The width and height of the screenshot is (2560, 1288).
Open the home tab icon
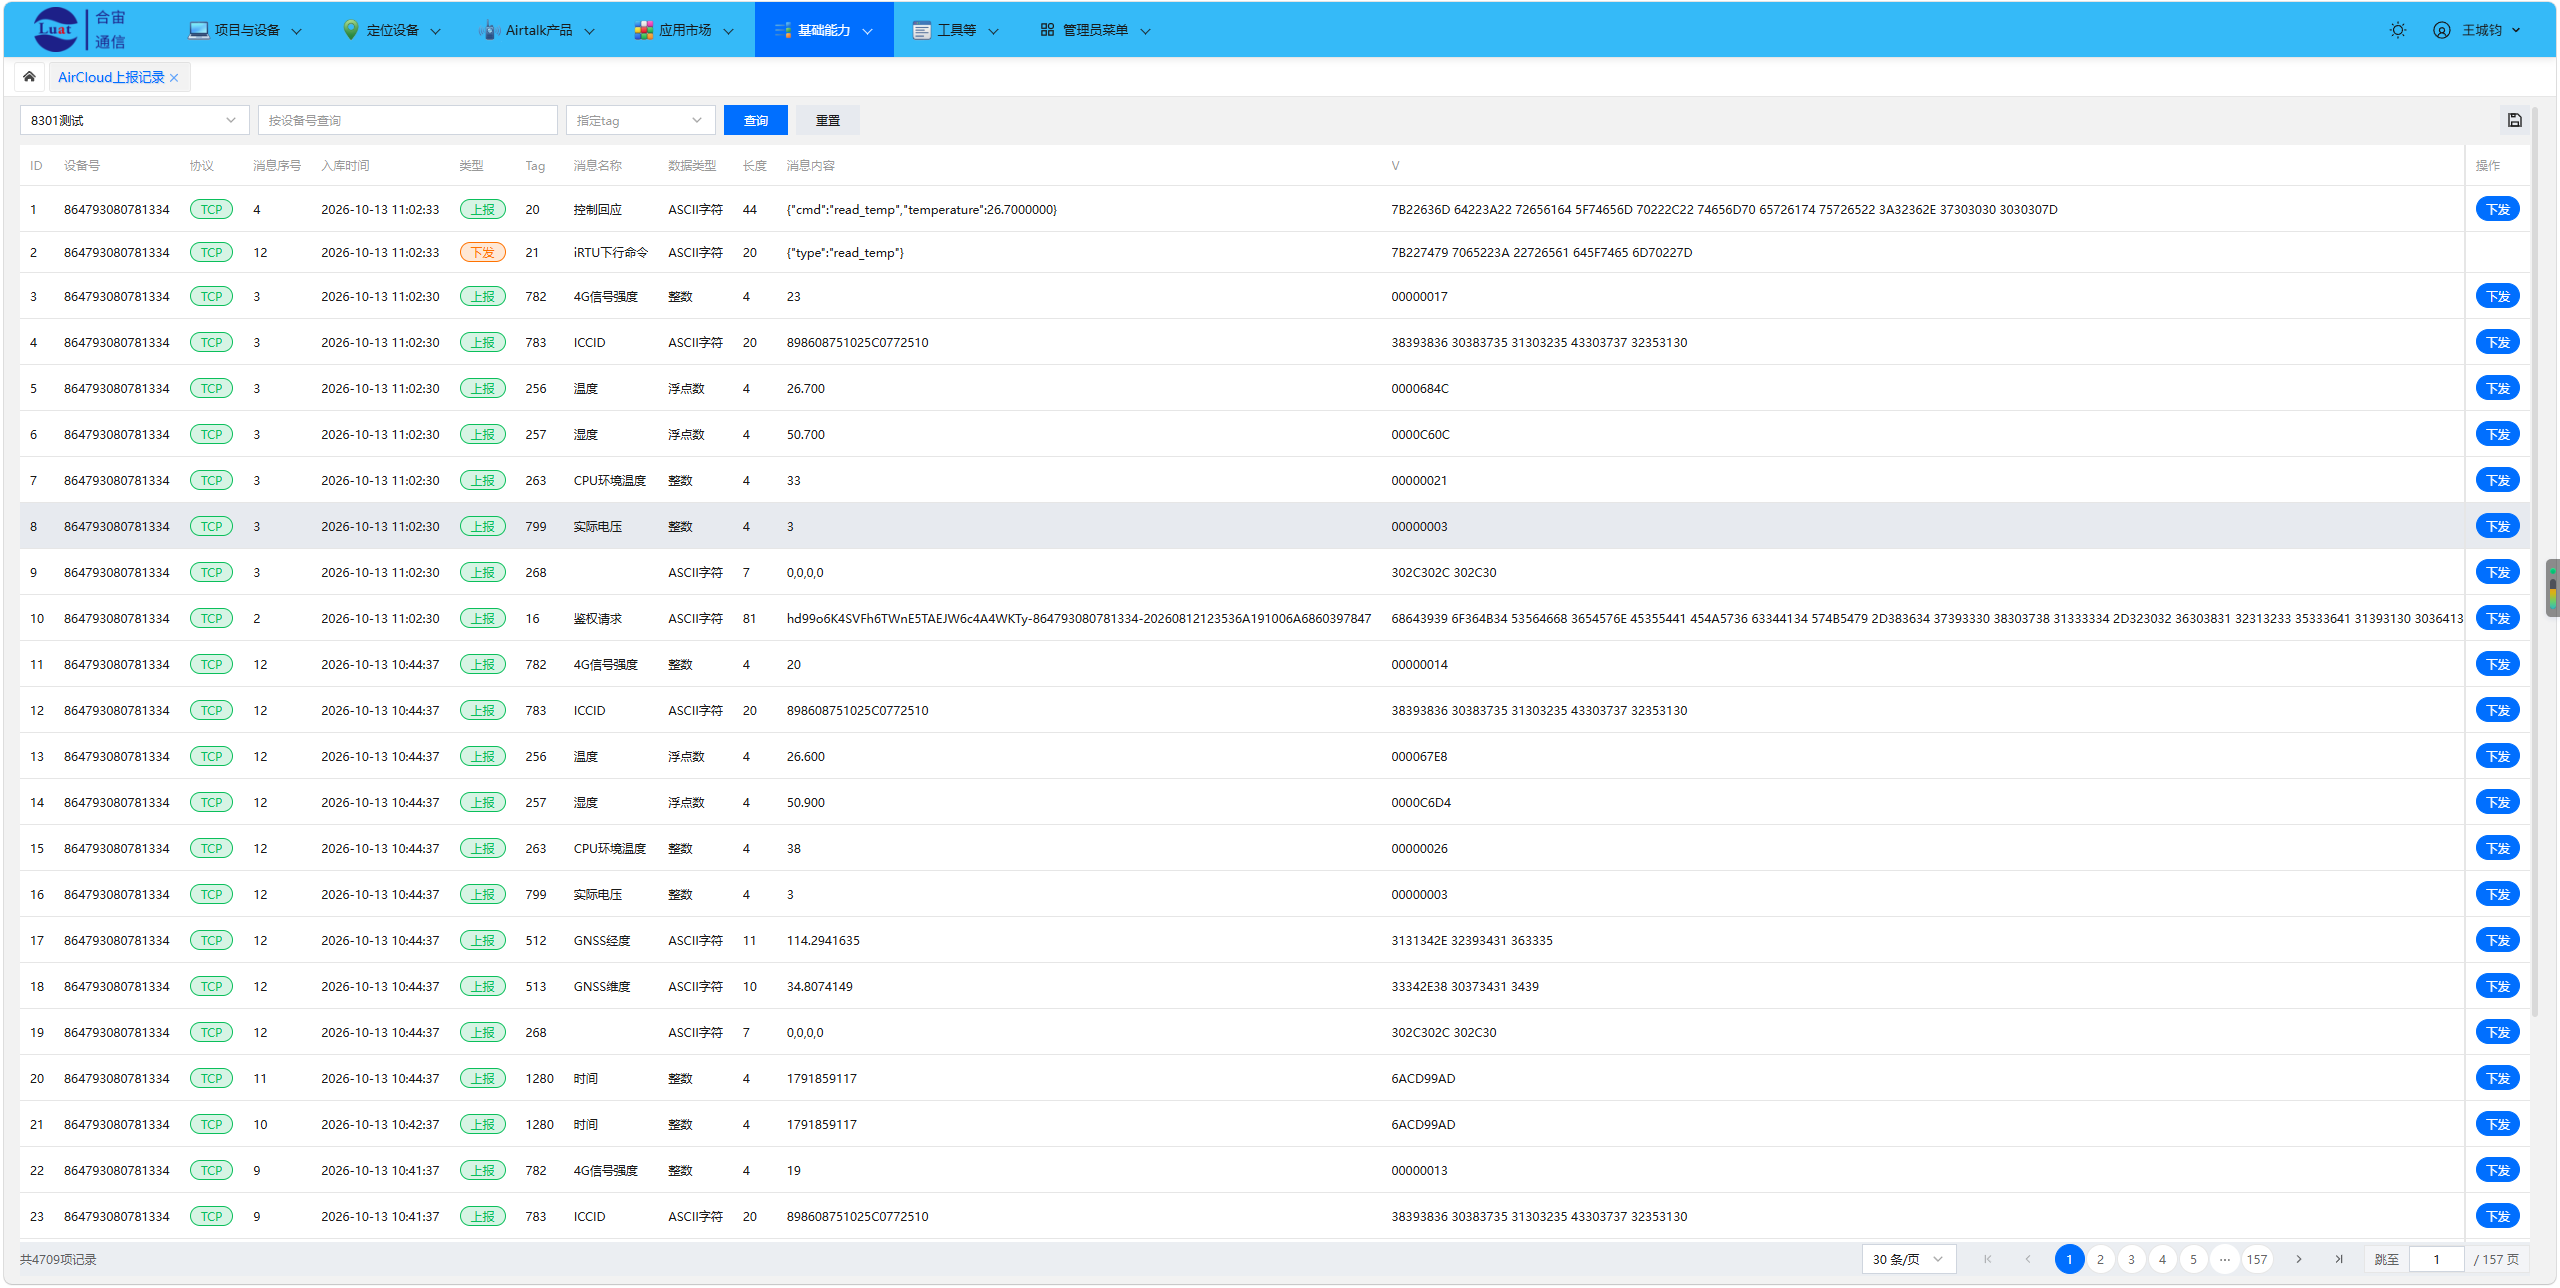(29, 77)
